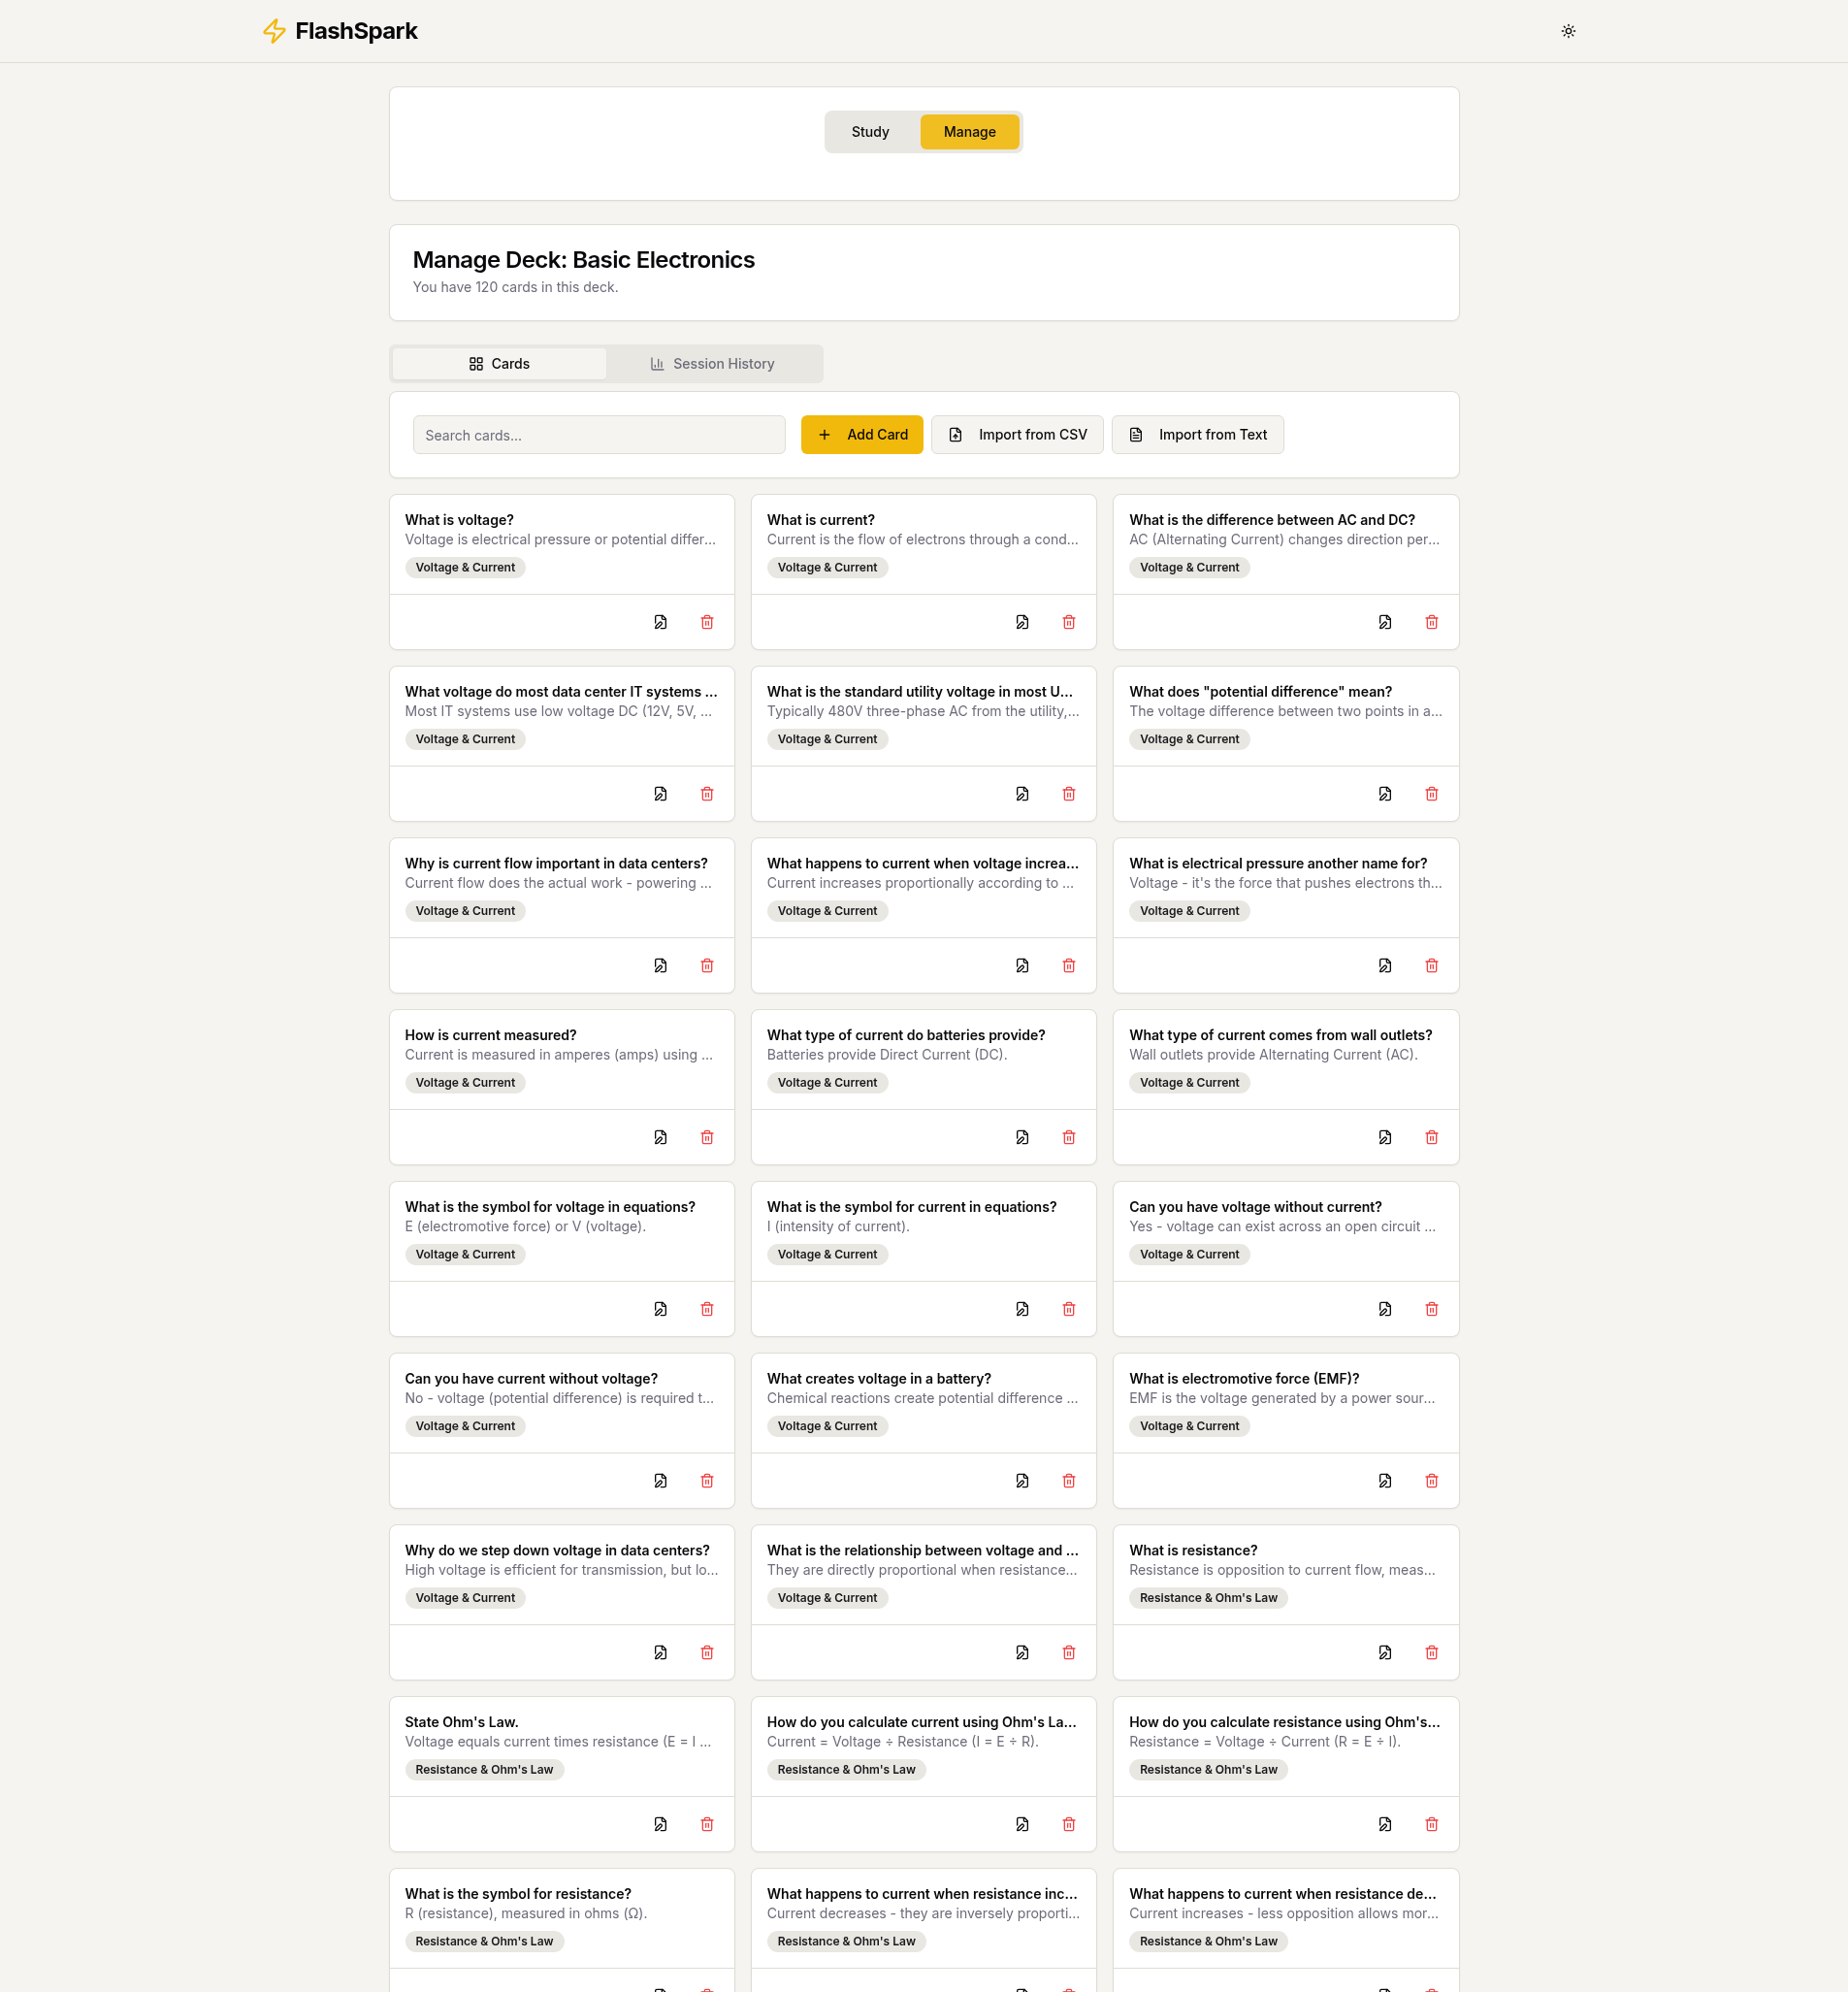Edit the "What type of current do batteries provide?" card
This screenshot has height=1992, width=1848.
point(1022,1137)
